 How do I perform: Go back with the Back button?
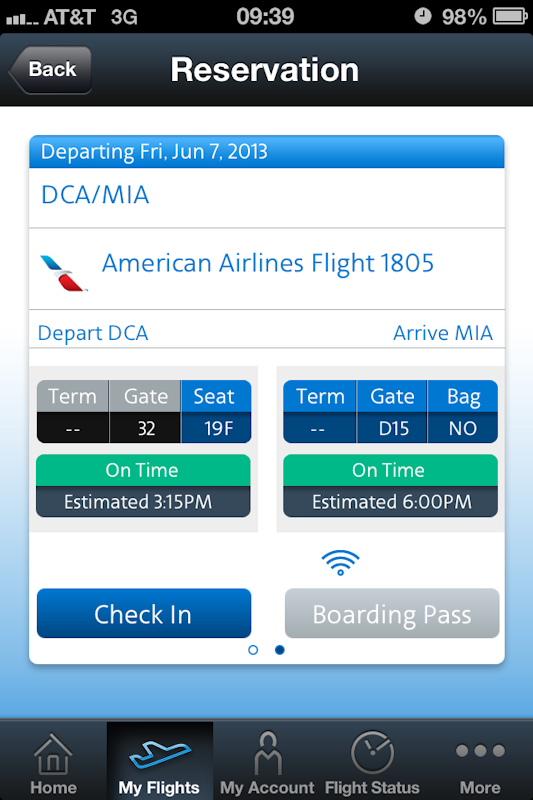(50, 69)
